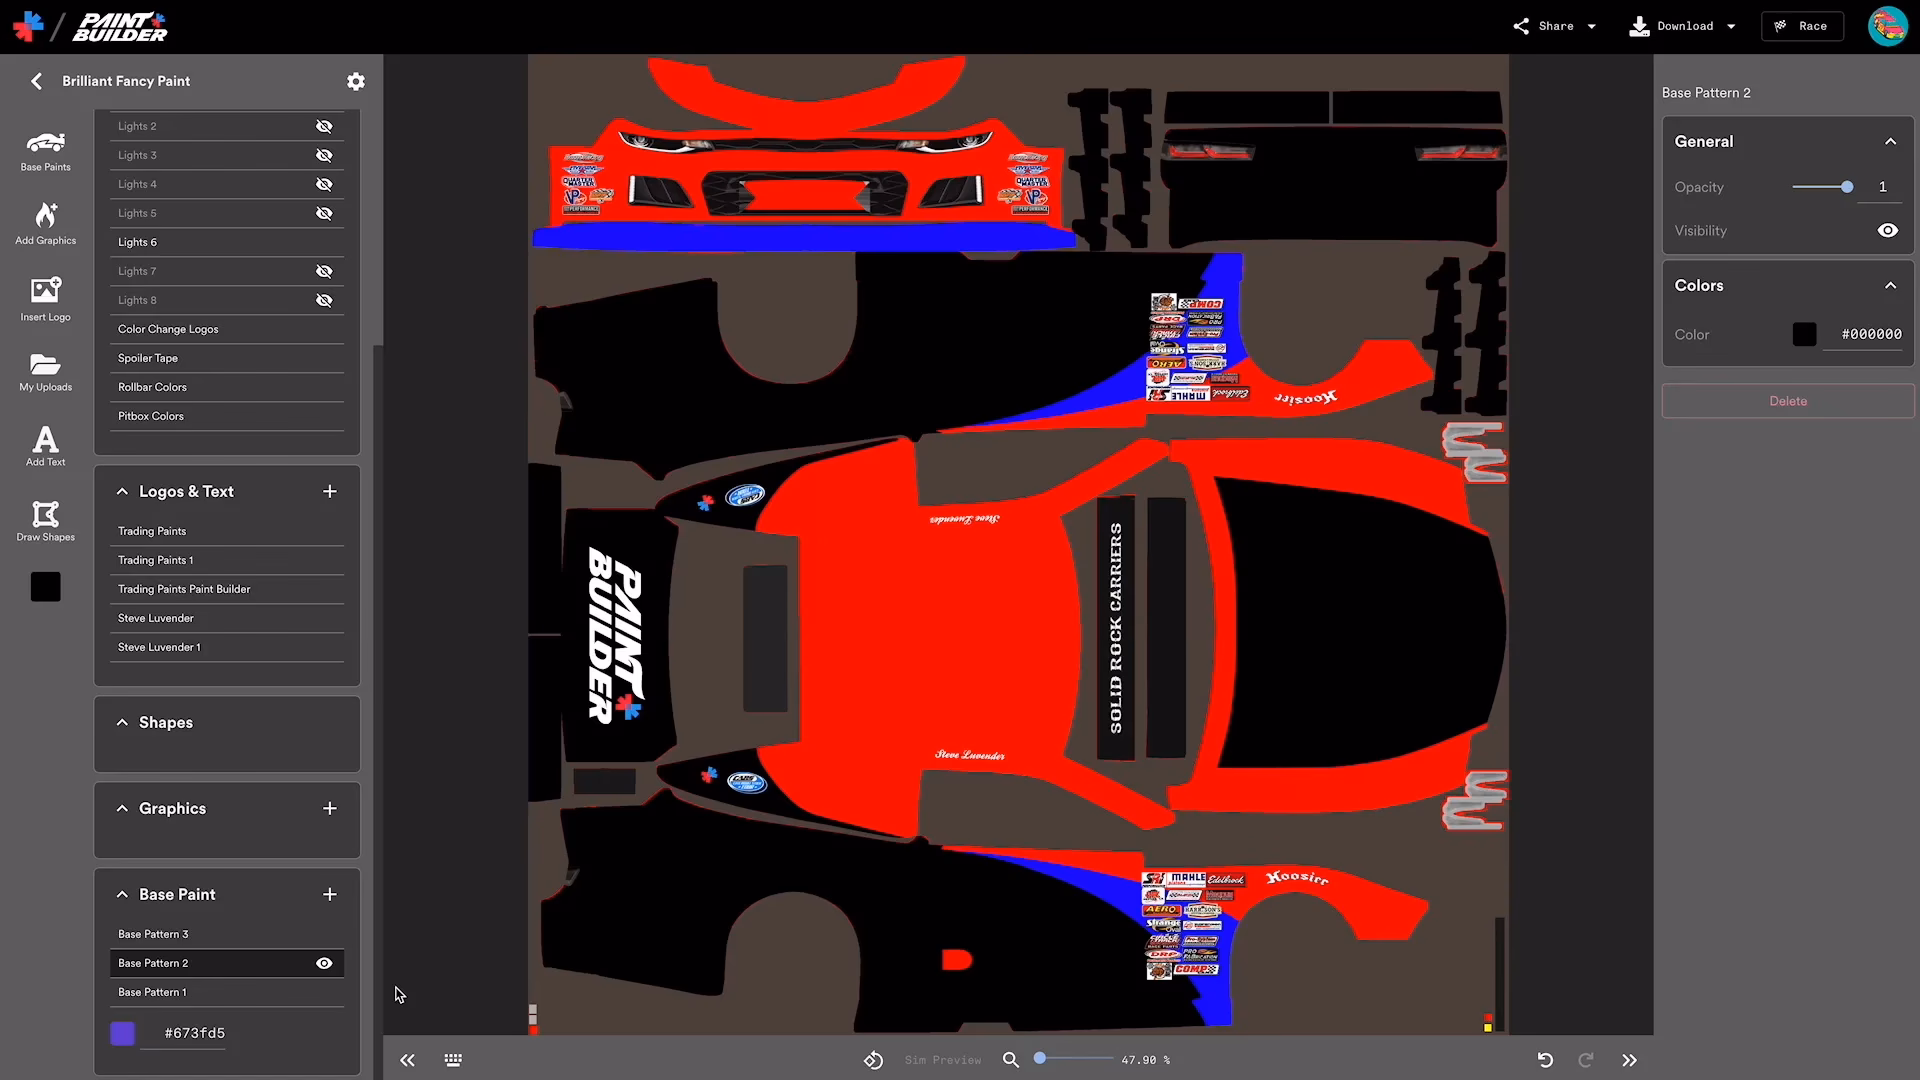Collapse the right panel with double arrows
The height and width of the screenshot is (1080, 1920).
pos(1629,1060)
